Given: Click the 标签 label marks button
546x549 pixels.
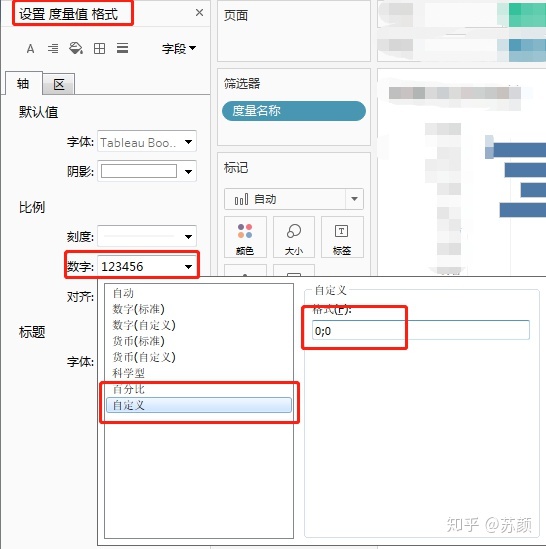Looking at the screenshot, I should 342,237.
